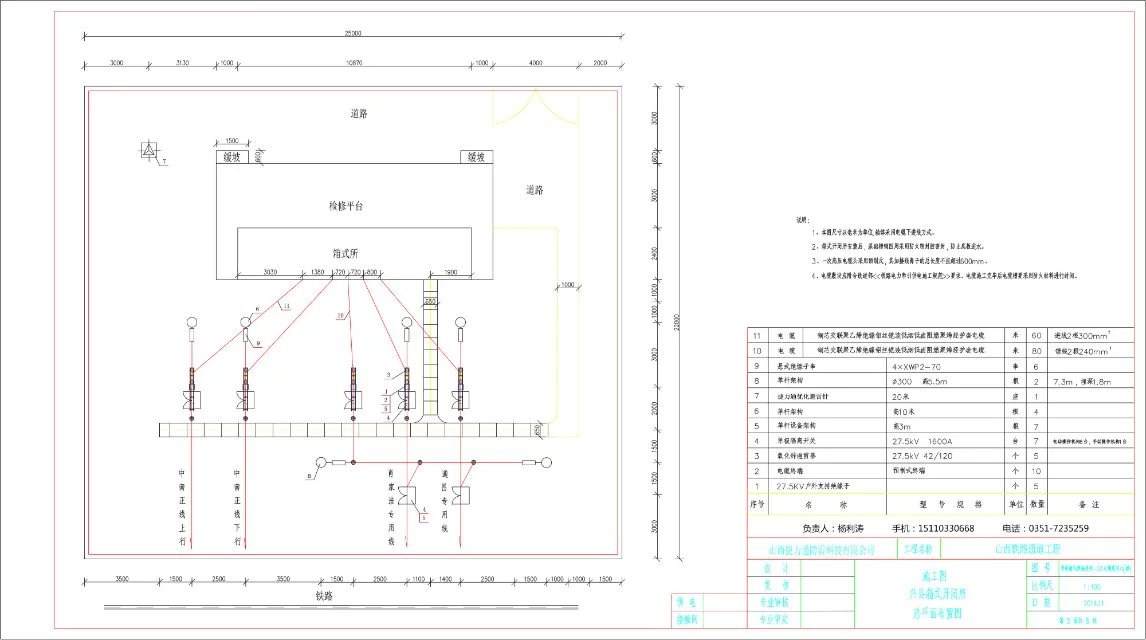Viewport: 1146px width, 640px height.
Task: Click the circle symbol labeled 8
Action: pyautogui.click(x=321, y=462)
